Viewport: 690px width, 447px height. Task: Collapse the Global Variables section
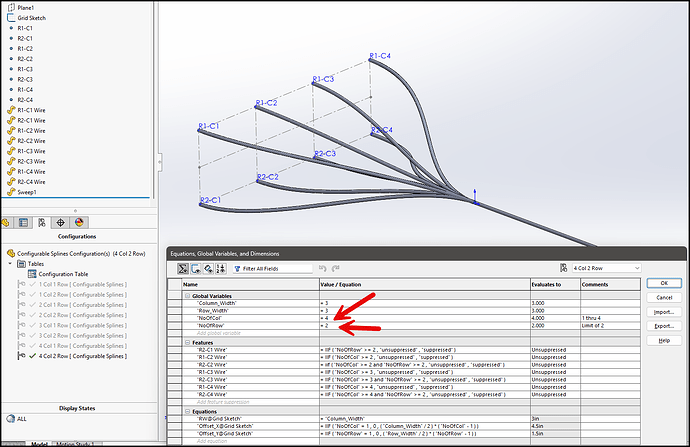187,296
